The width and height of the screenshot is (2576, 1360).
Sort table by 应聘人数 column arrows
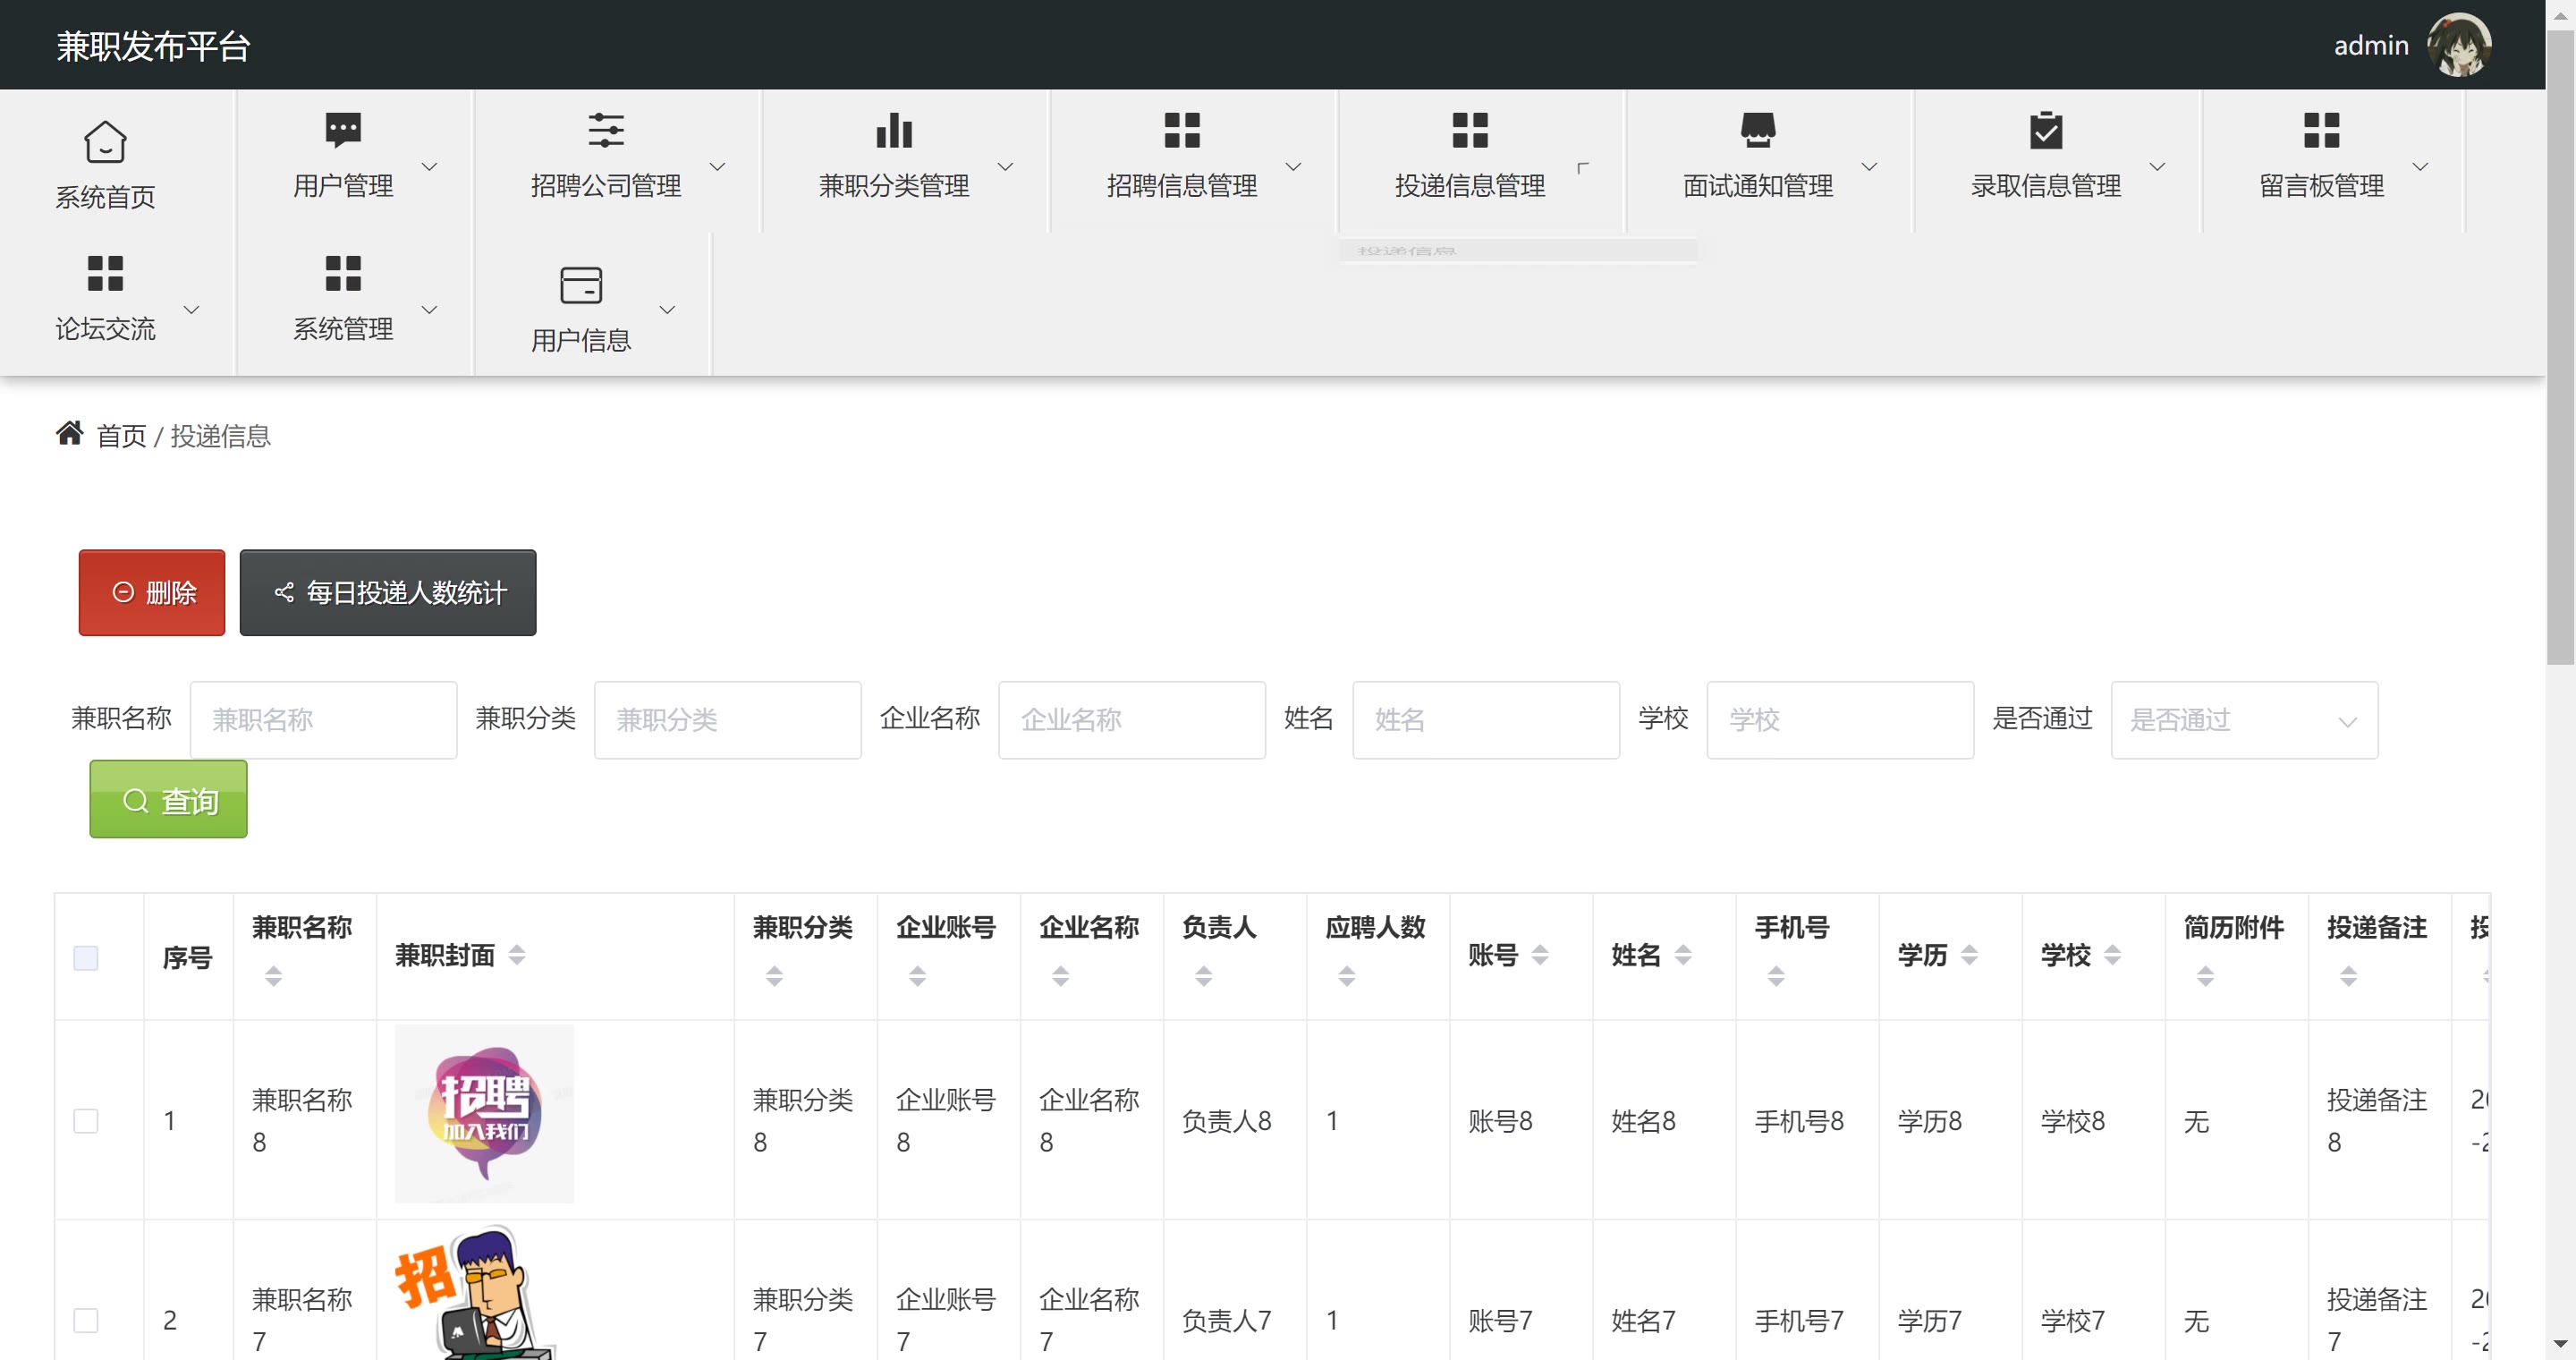(1346, 976)
